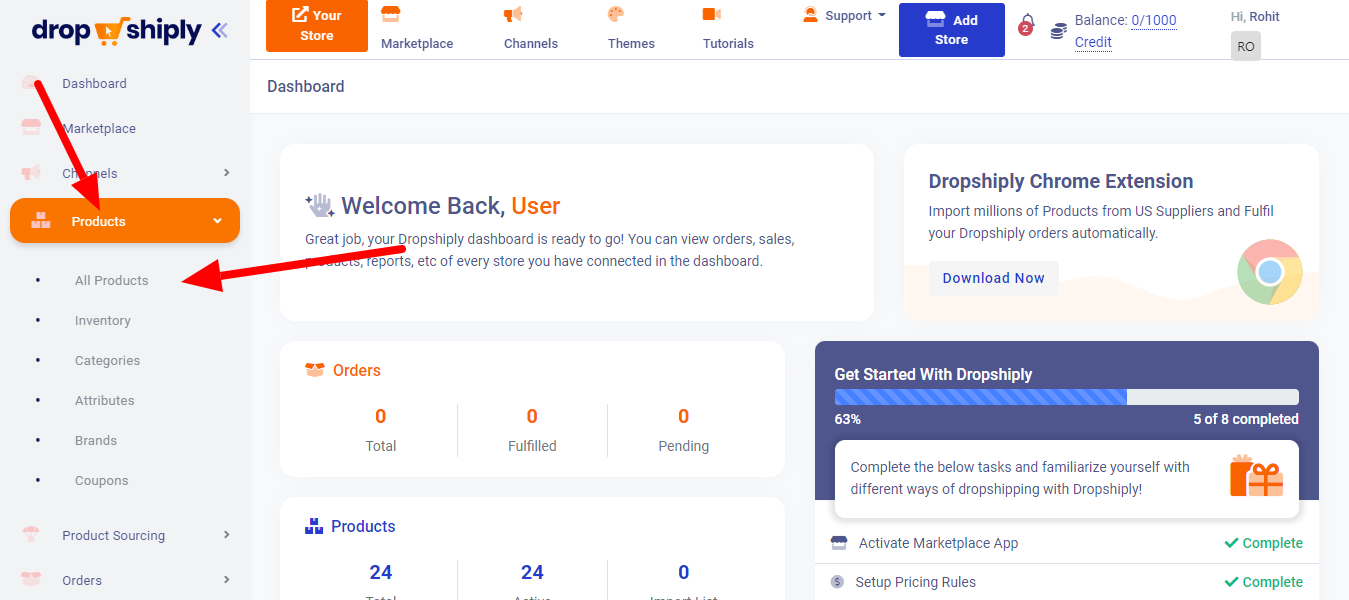Click the Dashboard sidebar icon
The image size is (1349, 600).
tap(31, 84)
